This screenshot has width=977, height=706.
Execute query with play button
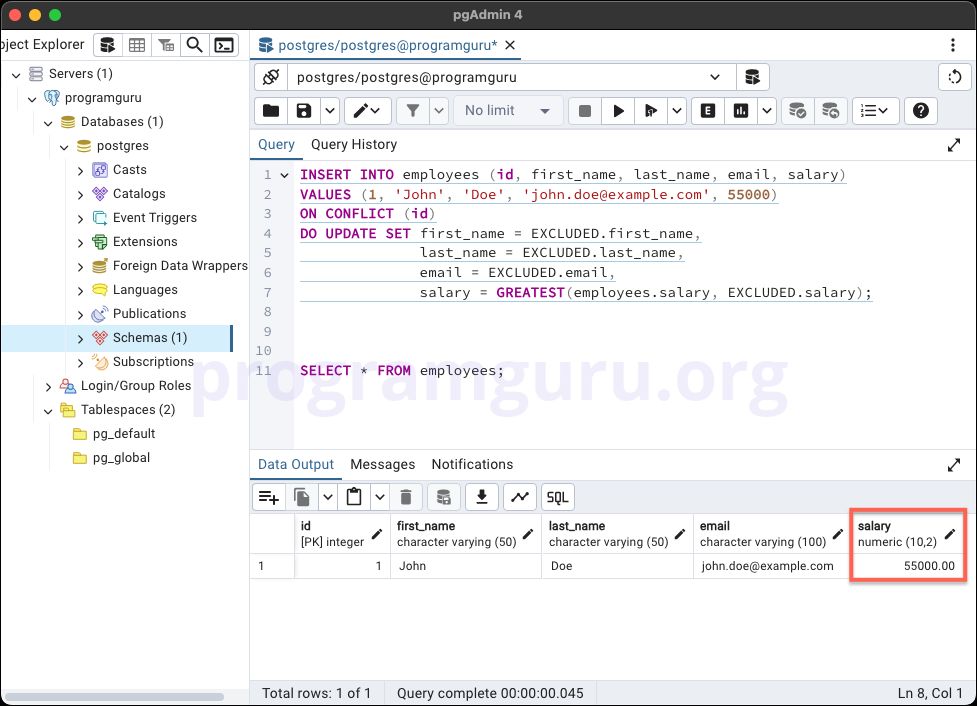(618, 111)
